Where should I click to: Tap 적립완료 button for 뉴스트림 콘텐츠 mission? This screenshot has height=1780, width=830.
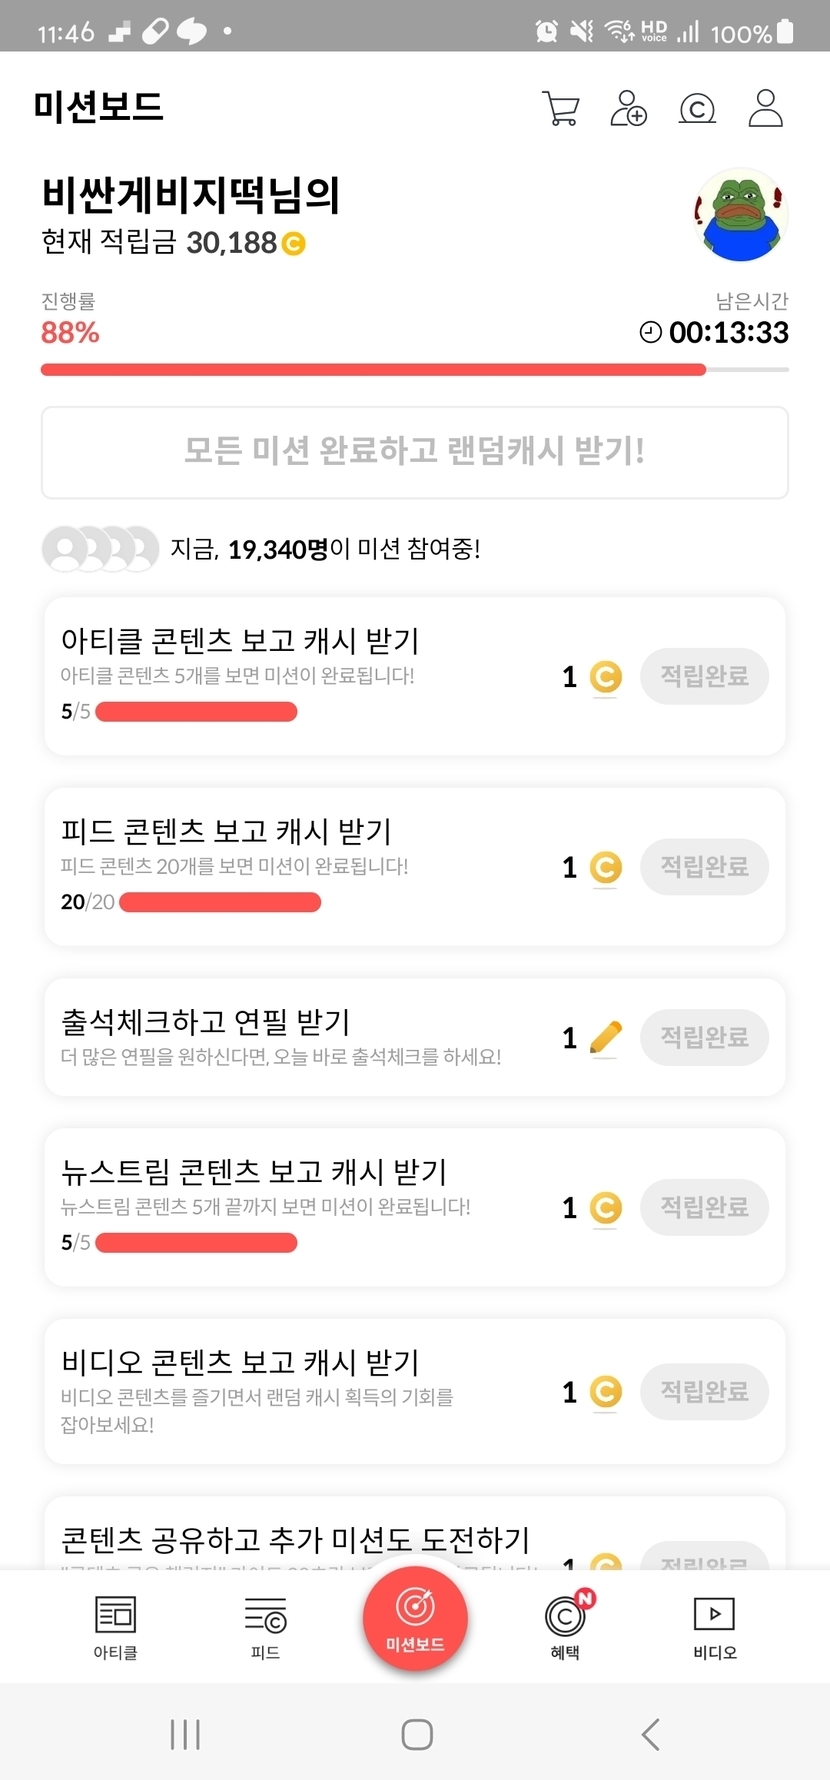pyautogui.click(x=704, y=1207)
